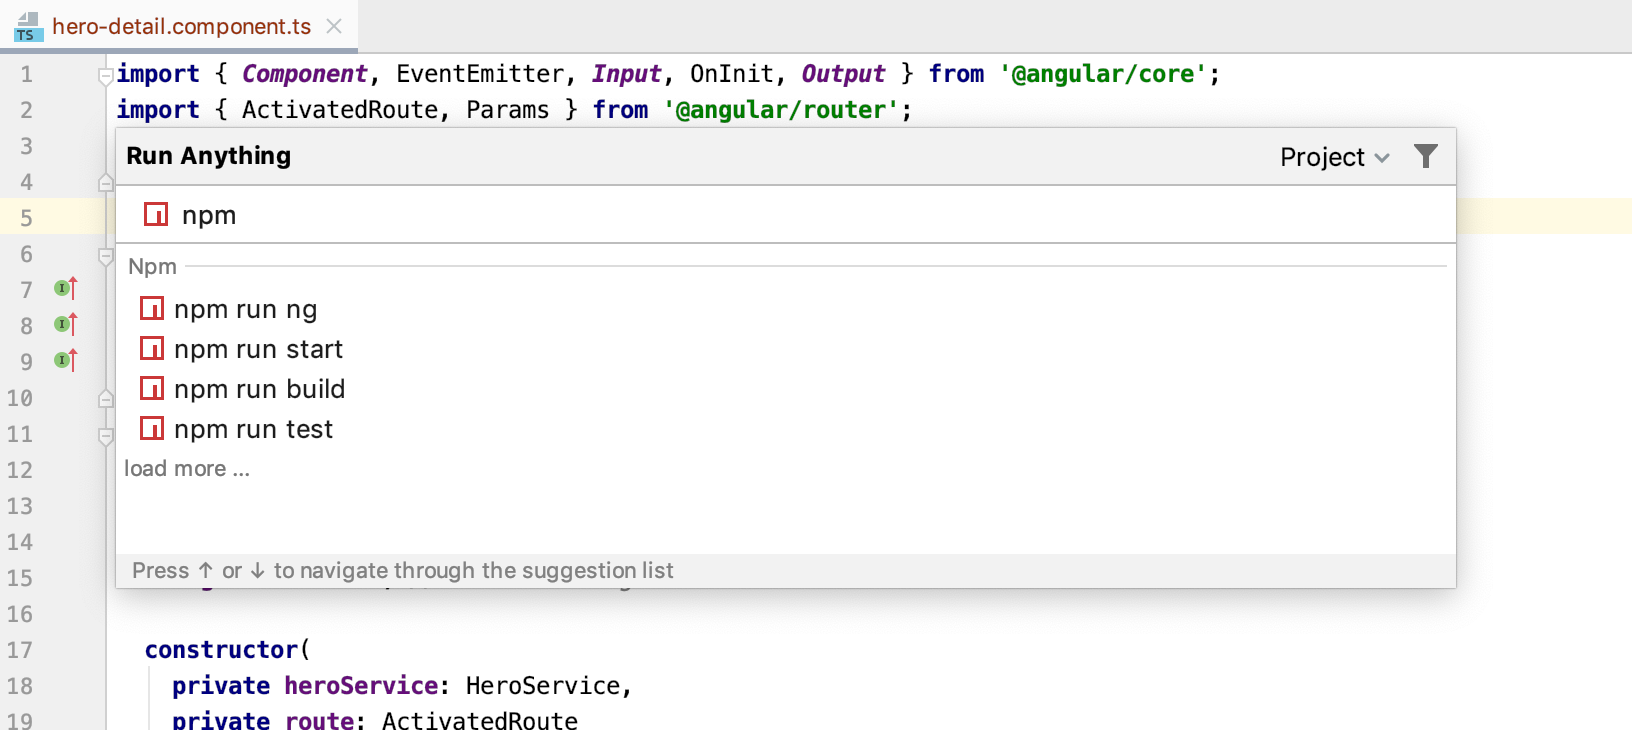Open the Project scope dropdown

coord(1333,157)
